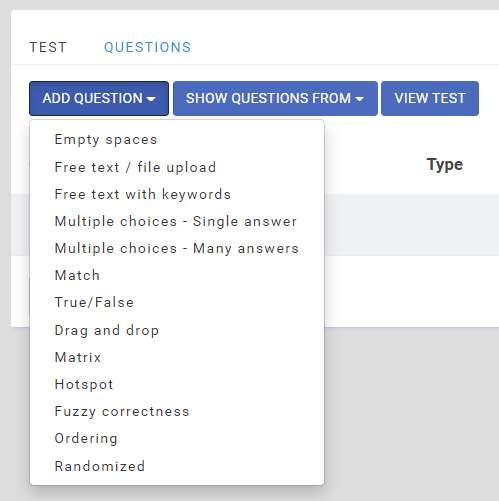This screenshot has width=499, height=501.
Task: Select Drag and drop question type
Action: (177, 330)
